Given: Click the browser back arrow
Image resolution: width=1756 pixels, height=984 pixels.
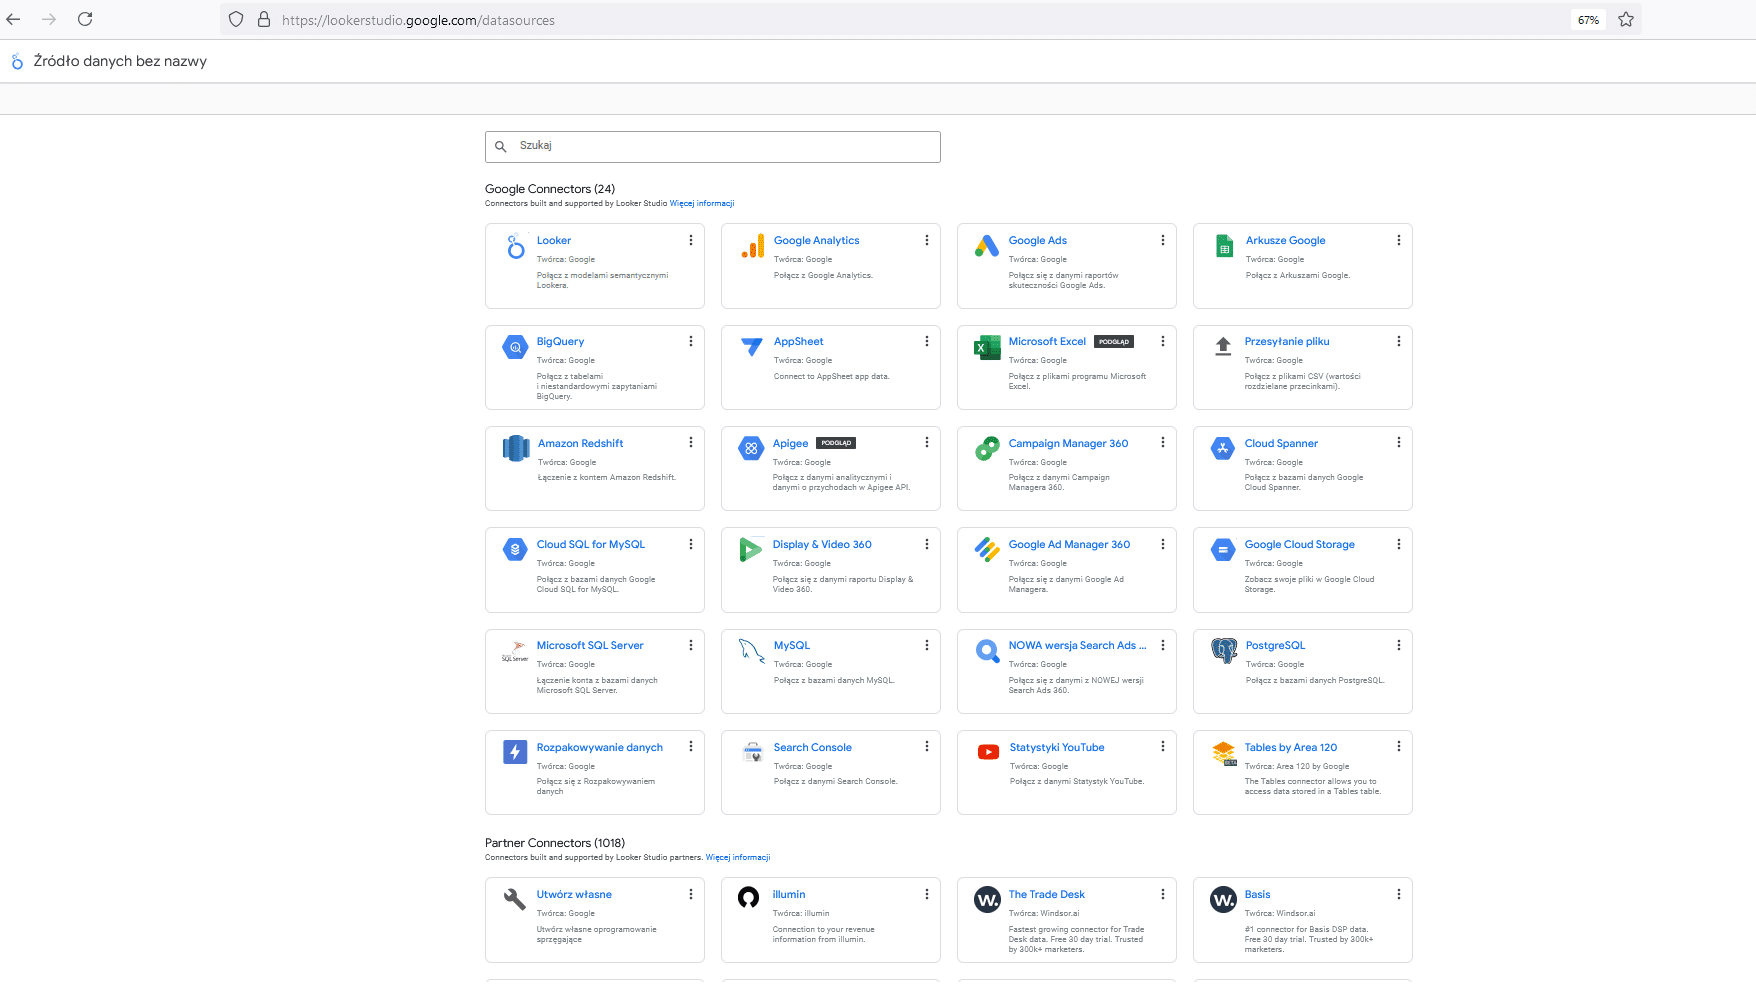Looking at the screenshot, I should pos(13,19).
